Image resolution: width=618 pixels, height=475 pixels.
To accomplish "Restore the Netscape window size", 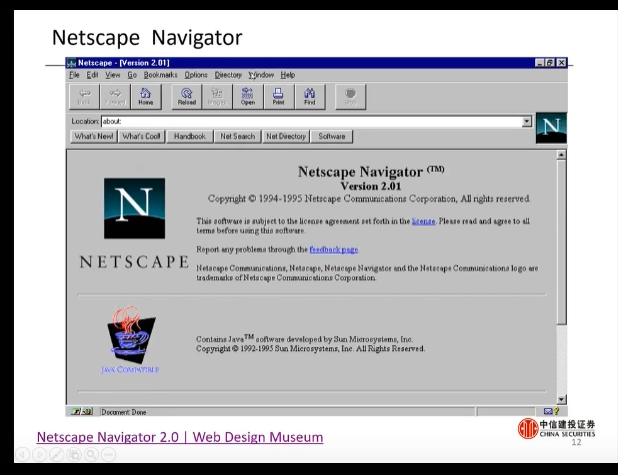I will click(550, 63).
